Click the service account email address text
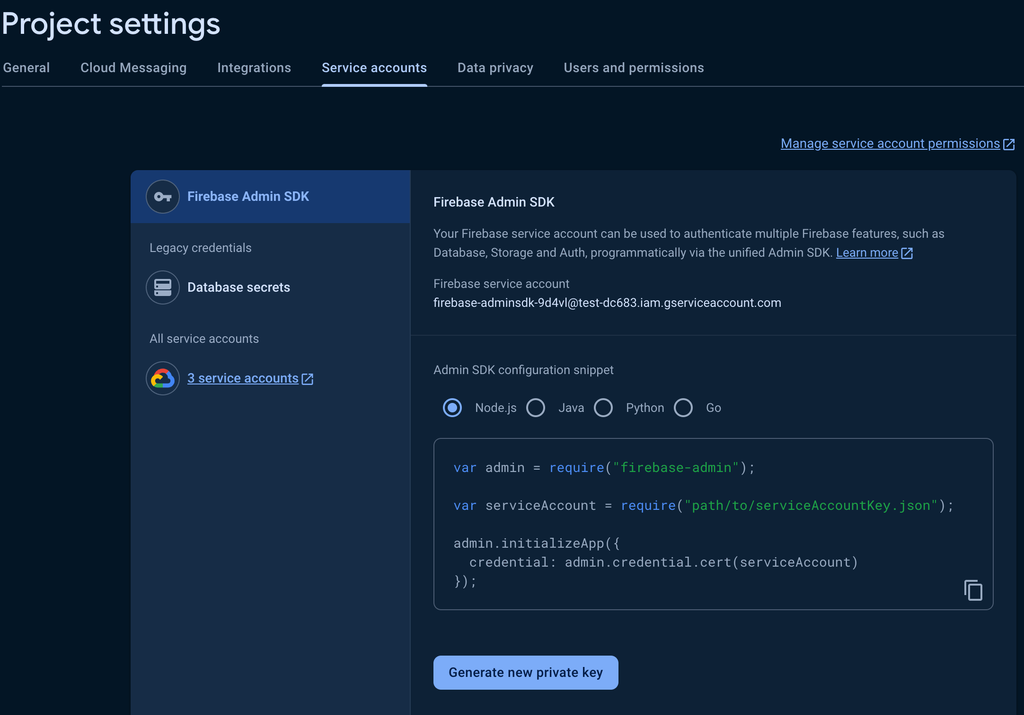 point(607,302)
